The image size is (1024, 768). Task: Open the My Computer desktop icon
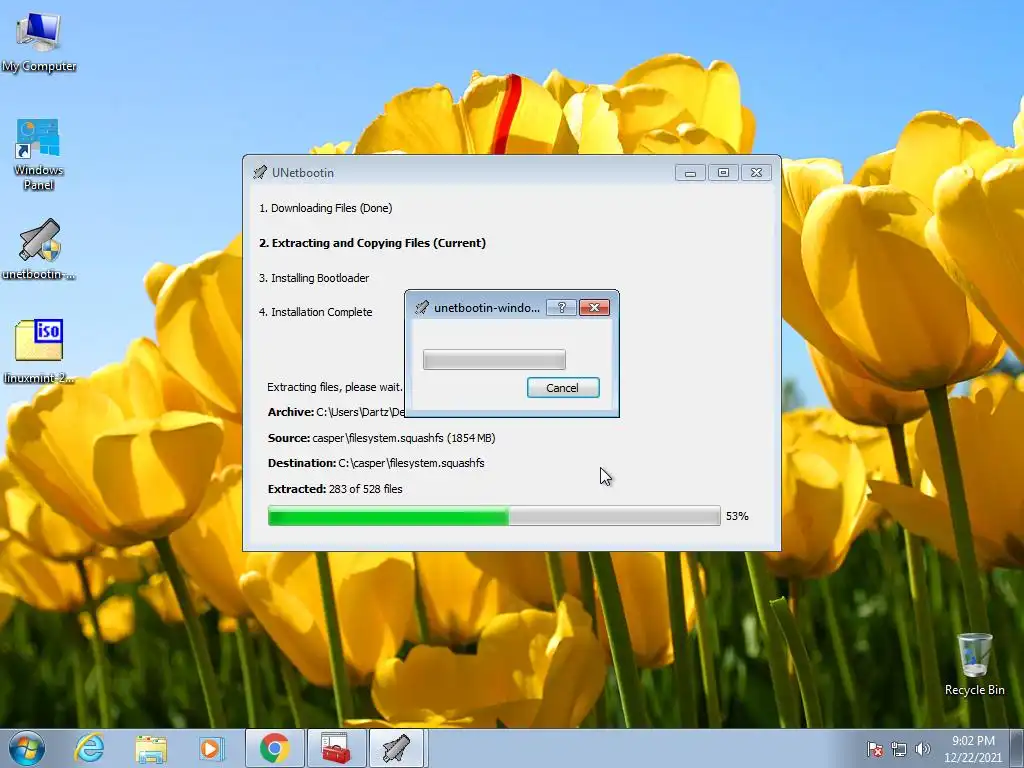click(39, 43)
